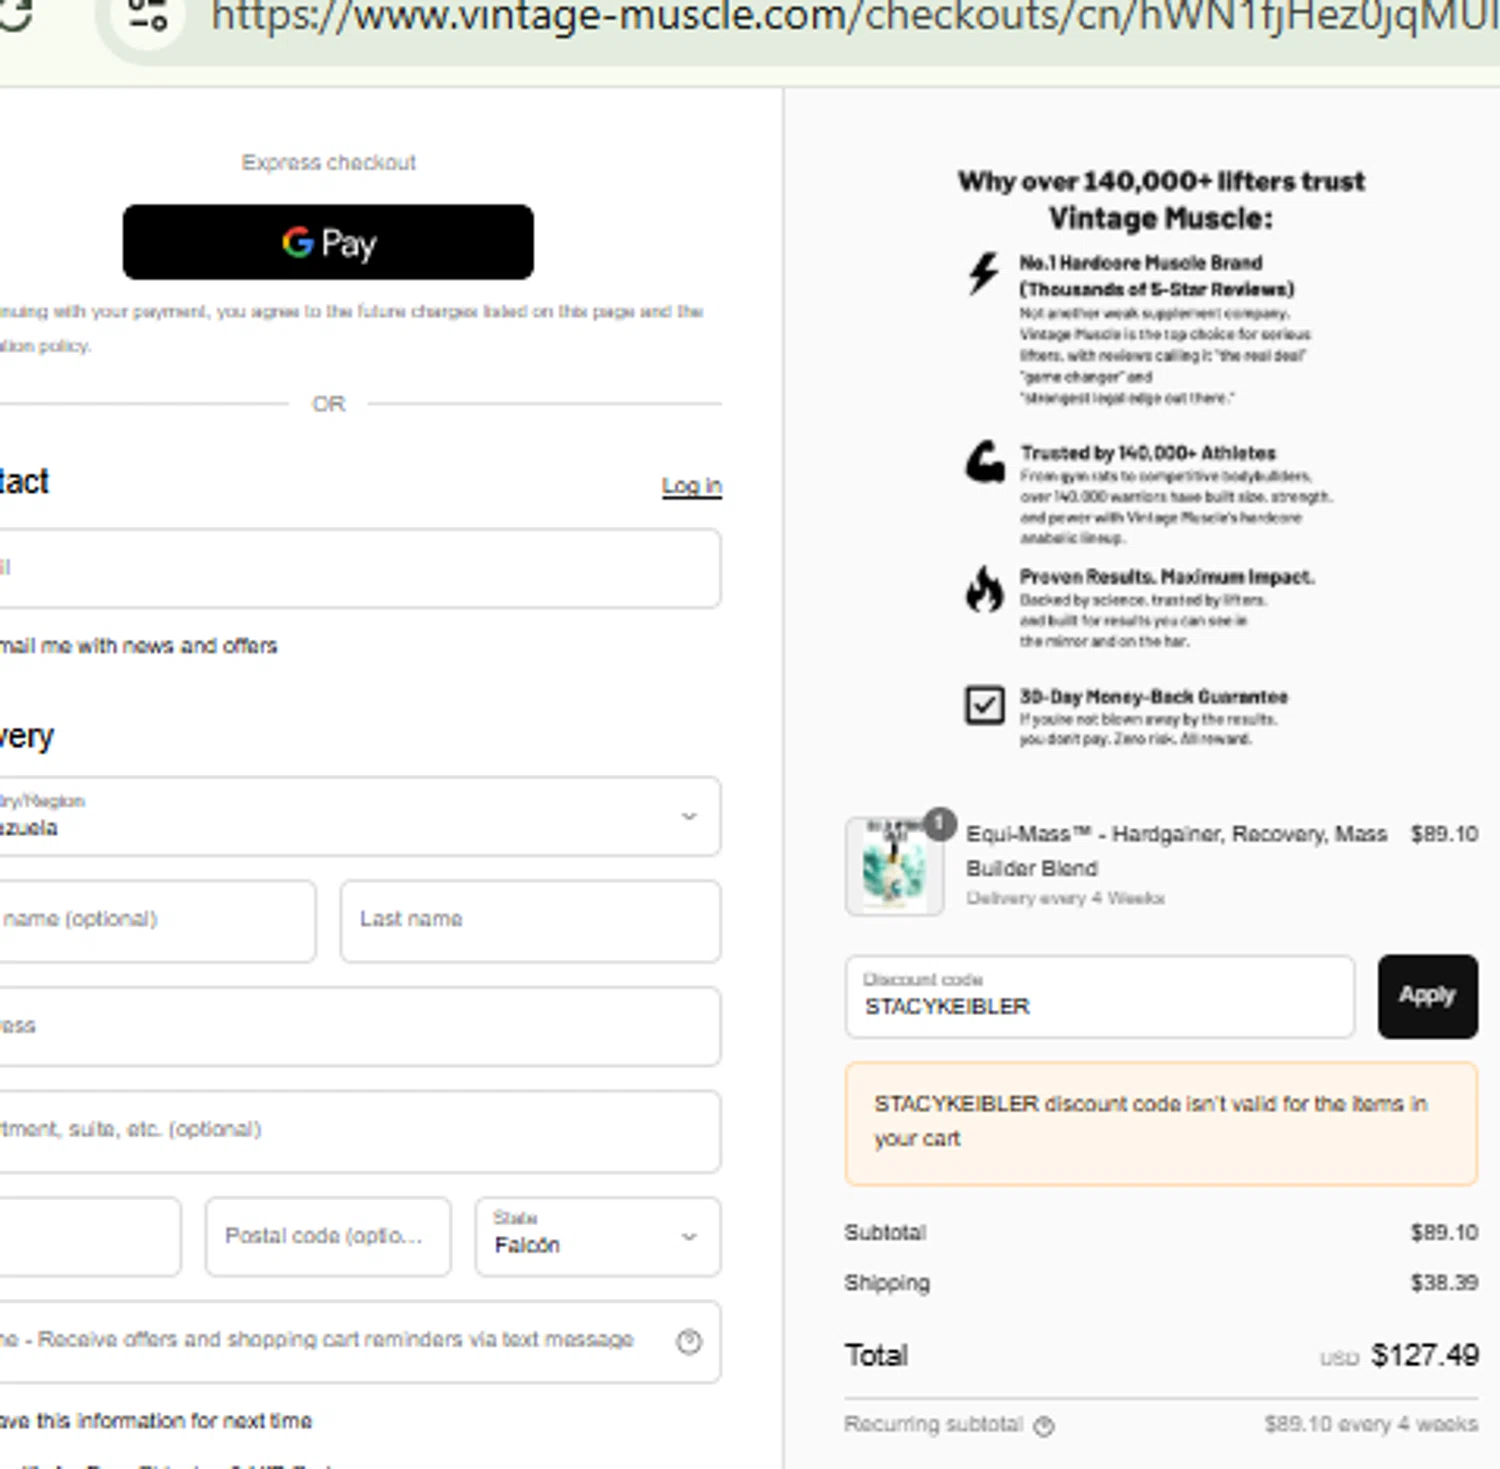Screen dimensions: 1500x1469
Task: Expand the Country/Region dropdown
Action: click(360, 816)
